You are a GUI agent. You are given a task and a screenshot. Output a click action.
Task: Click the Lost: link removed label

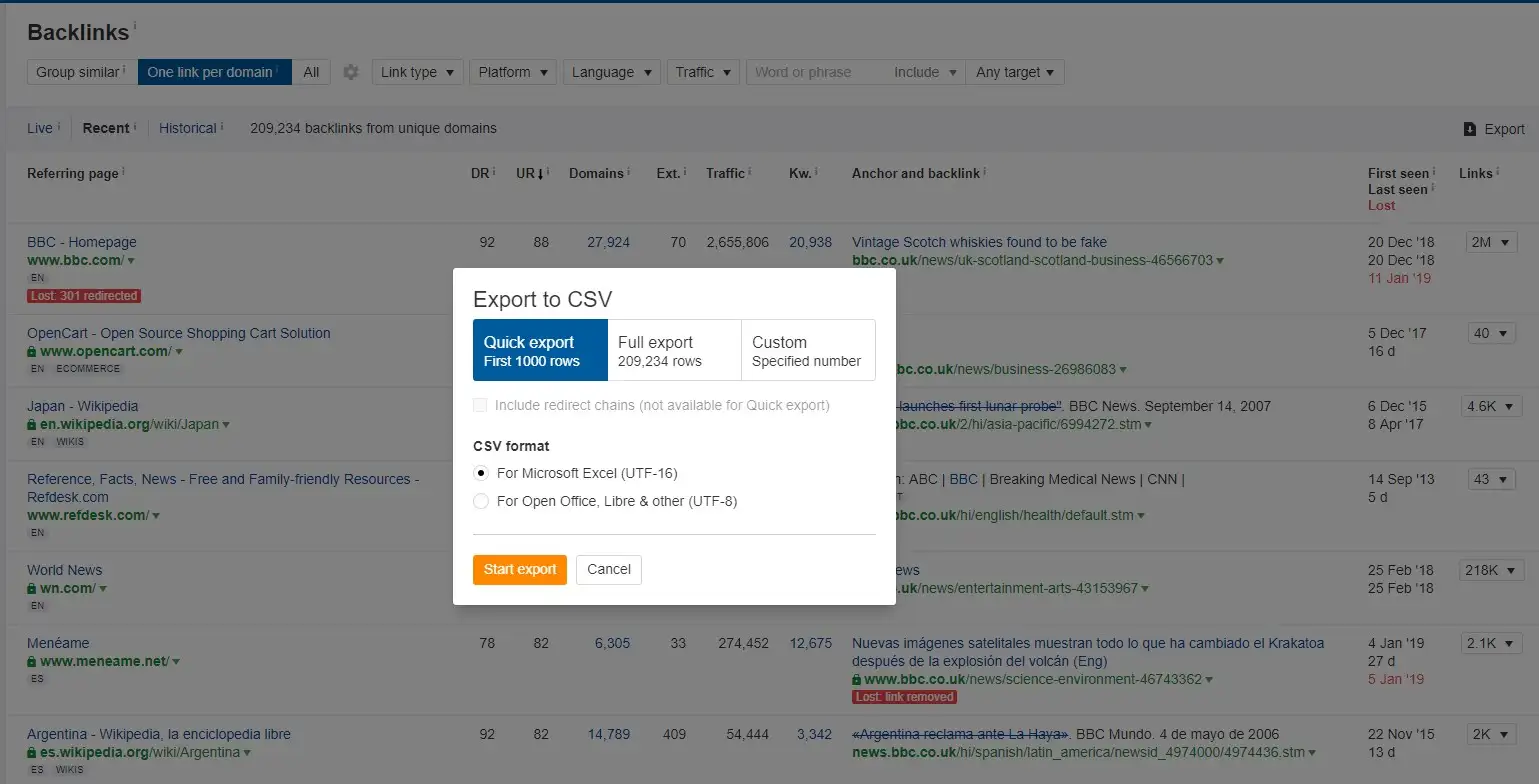pyautogui.click(x=905, y=697)
